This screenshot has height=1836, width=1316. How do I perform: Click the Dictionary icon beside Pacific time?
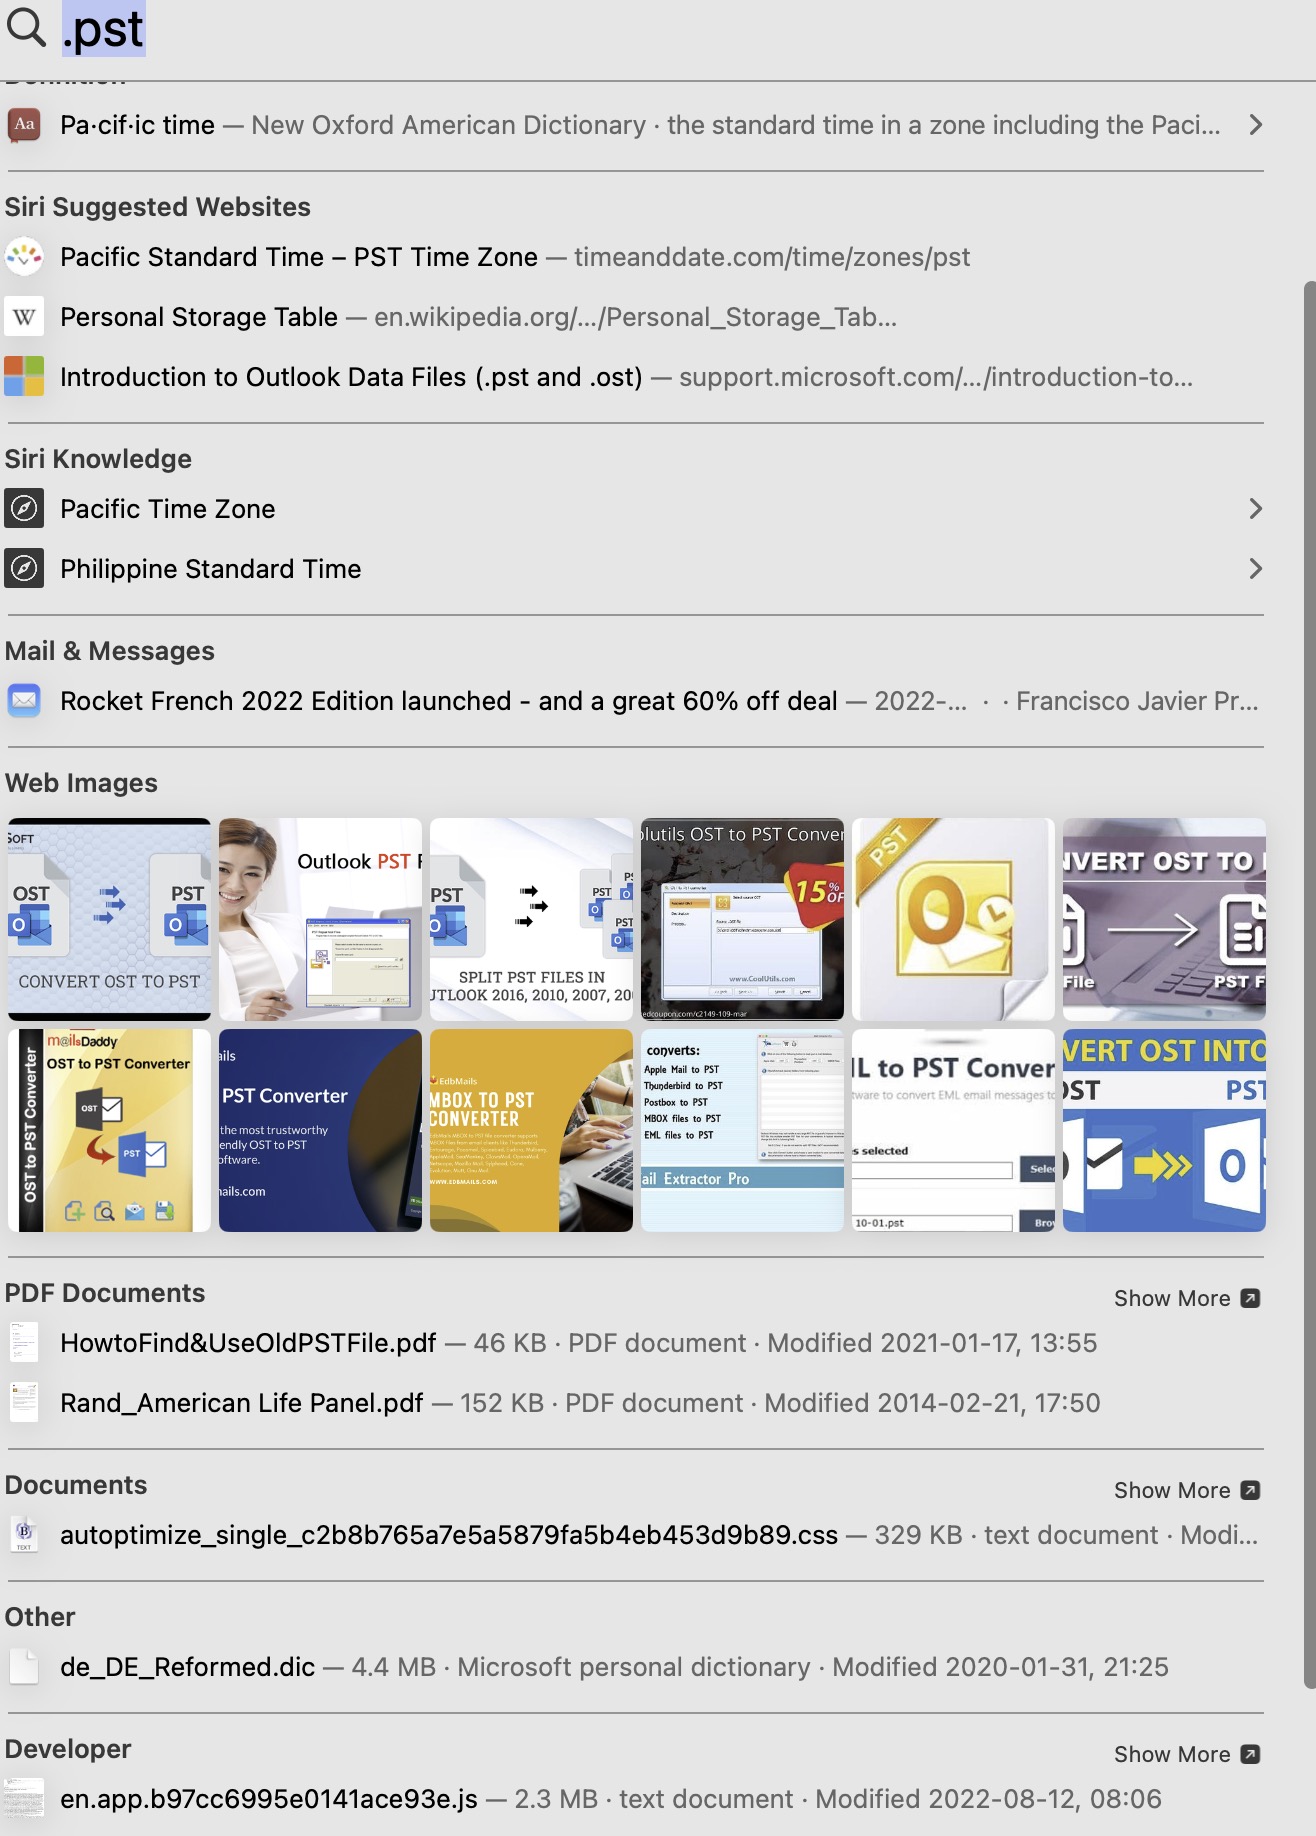click(x=24, y=125)
